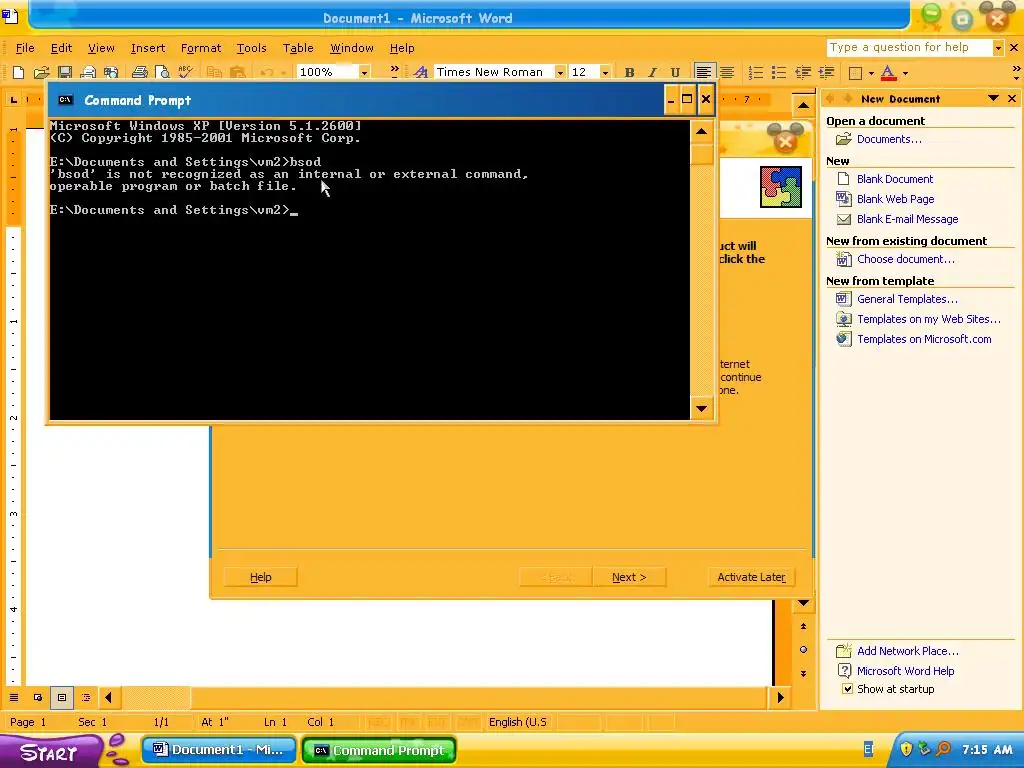
Task: Open Microsoft Word Help link
Action: coord(905,671)
